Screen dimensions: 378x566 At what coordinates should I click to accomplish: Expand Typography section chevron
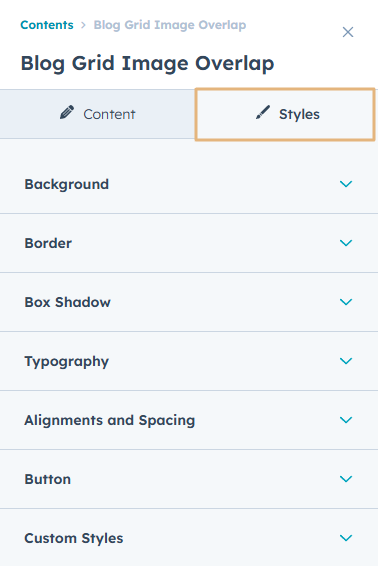[346, 361]
